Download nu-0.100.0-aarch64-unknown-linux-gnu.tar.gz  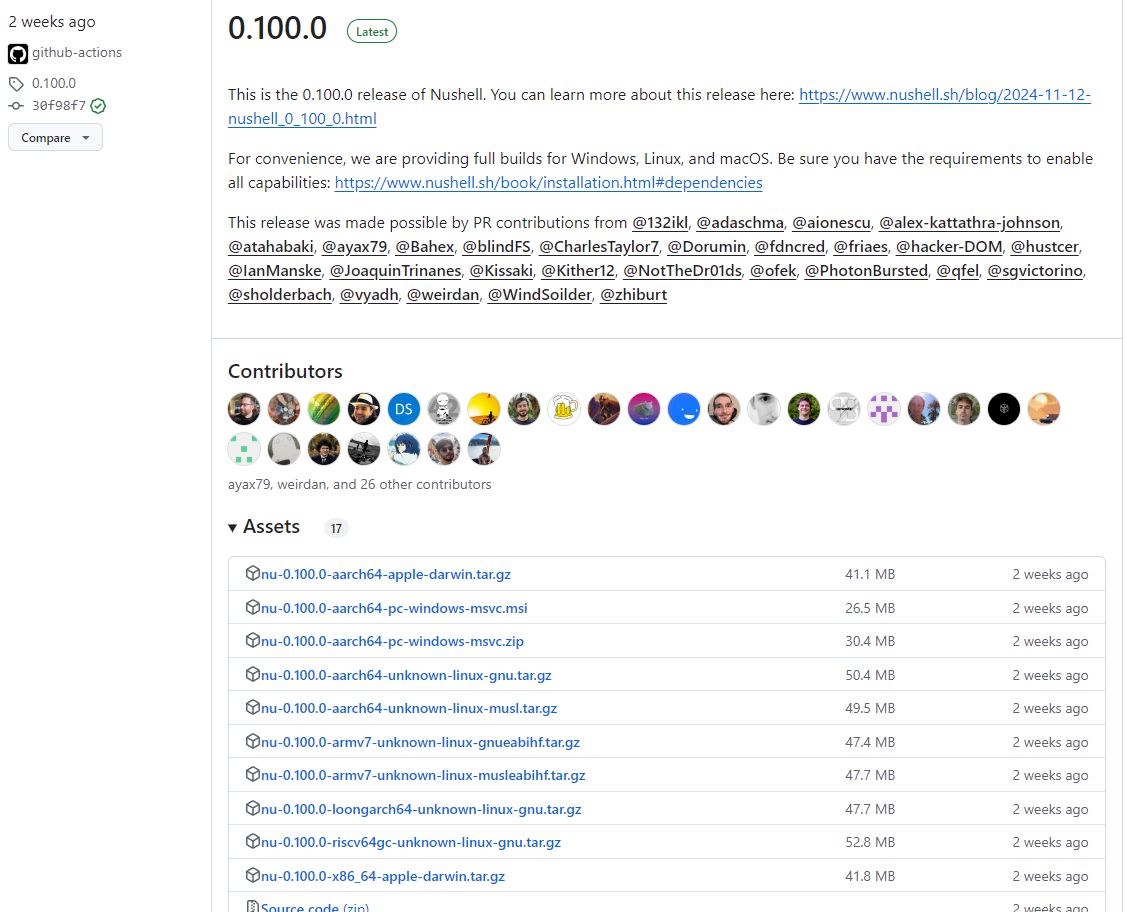[406, 676]
